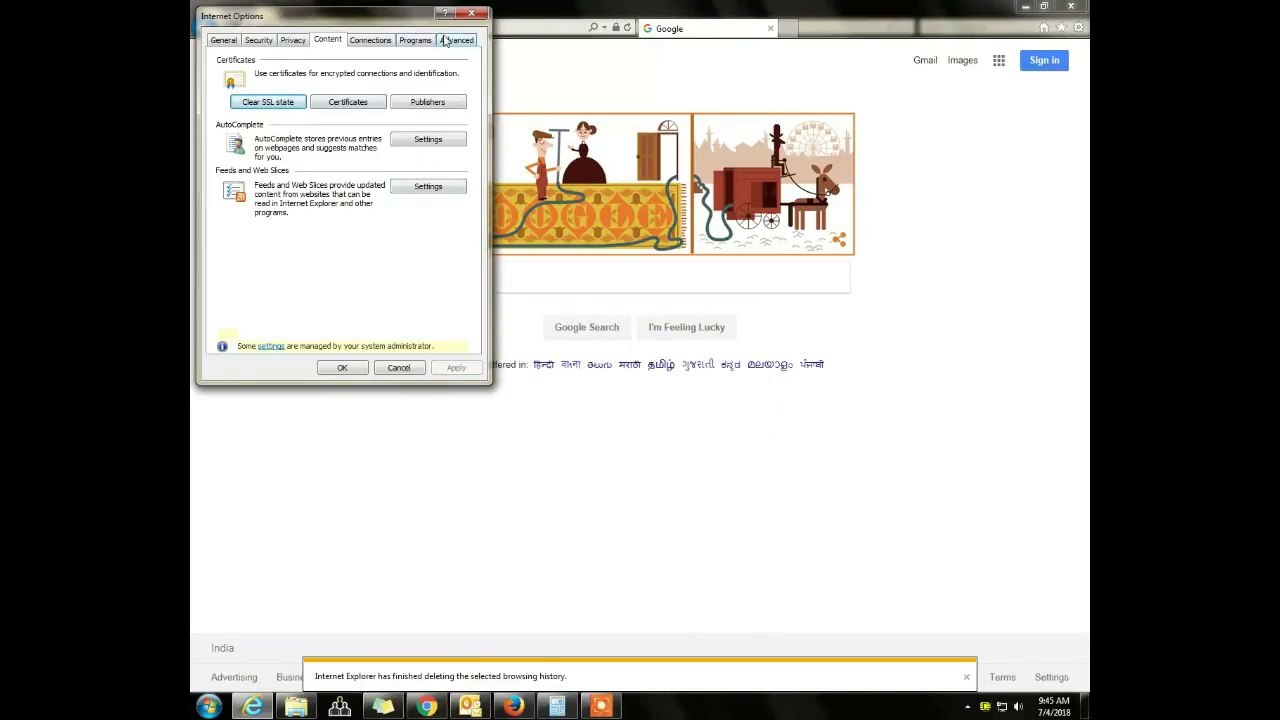Click the share icon on the Google doodle
Viewport: 1280px width, 720px height.
[x=839, y=239]
